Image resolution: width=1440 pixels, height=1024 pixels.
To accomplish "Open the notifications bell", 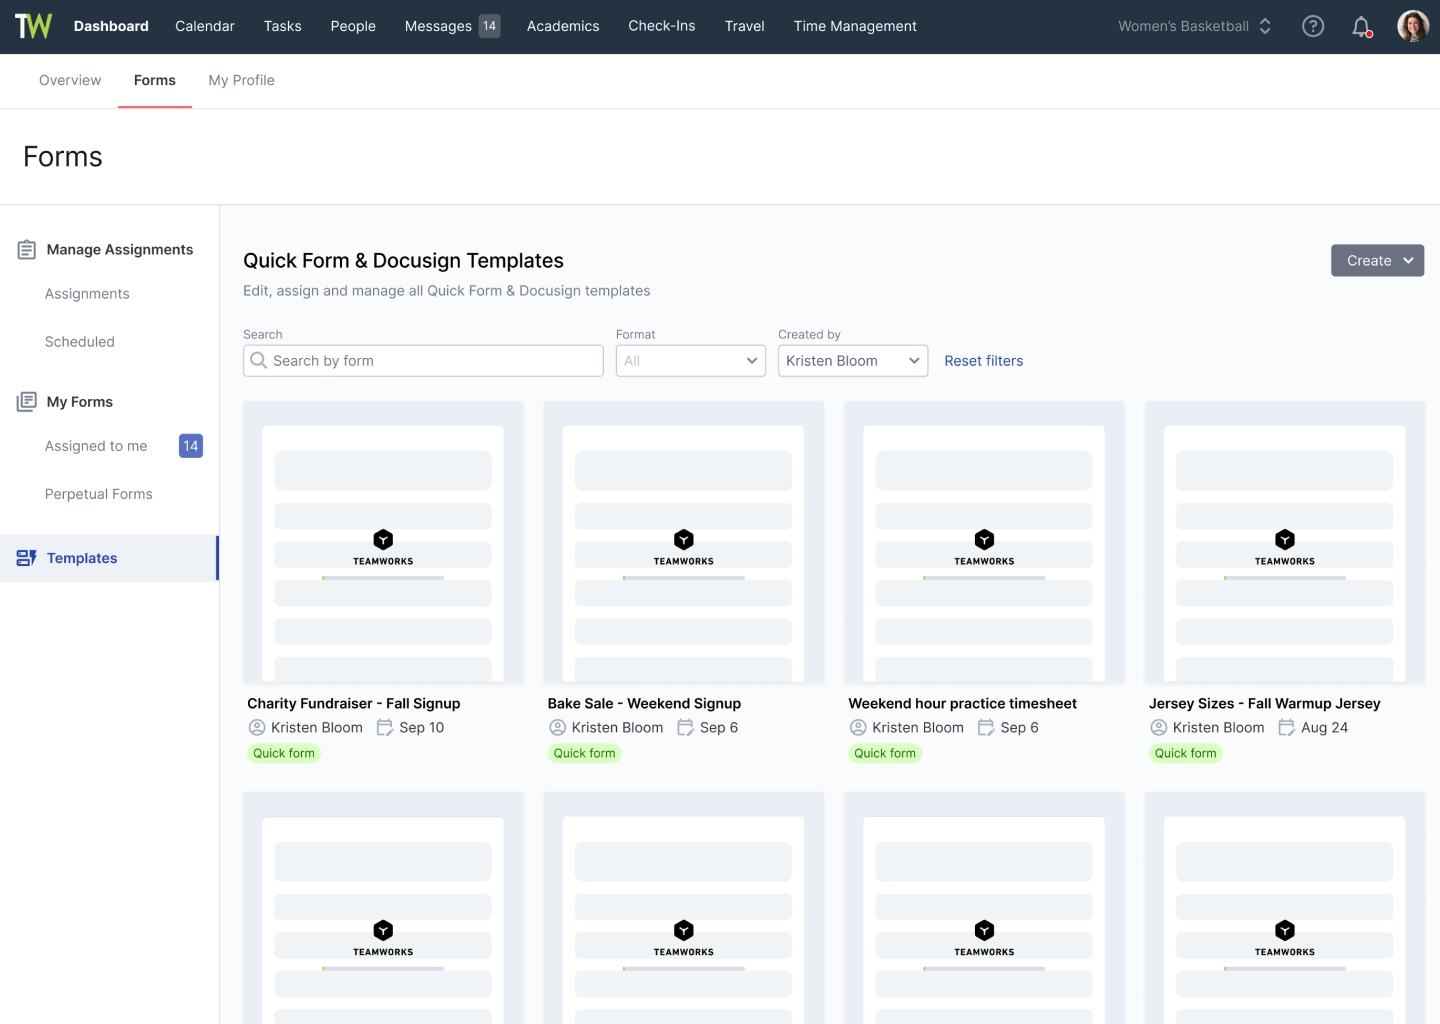I will pyautogui.click(x=1361, y=27).
